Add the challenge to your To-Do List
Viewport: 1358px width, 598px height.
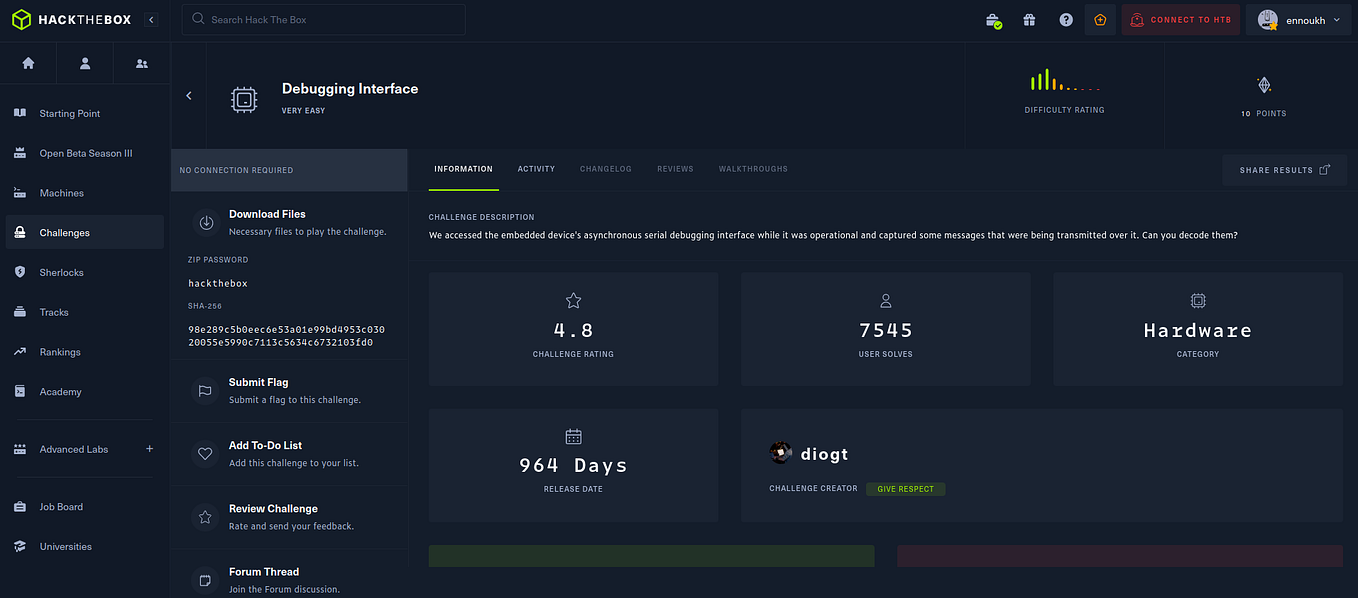point(205,453)
